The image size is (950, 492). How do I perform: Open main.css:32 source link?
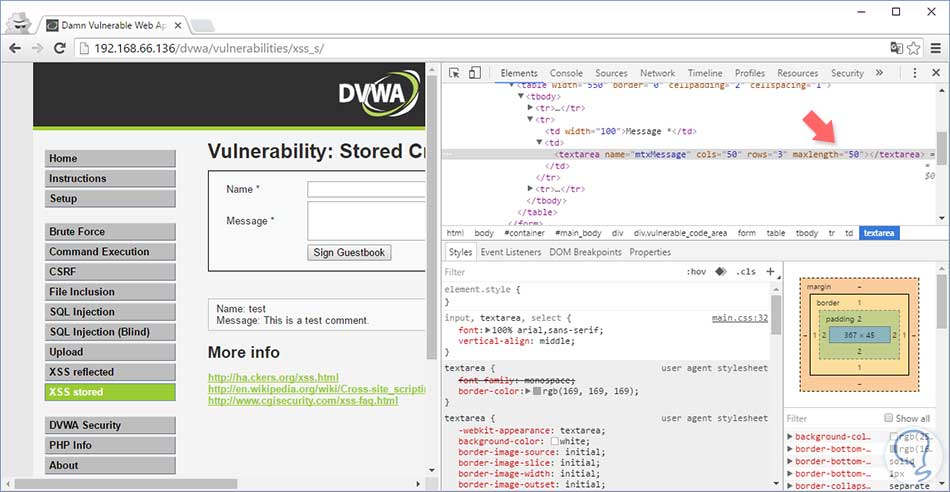[x=740, y=317]
